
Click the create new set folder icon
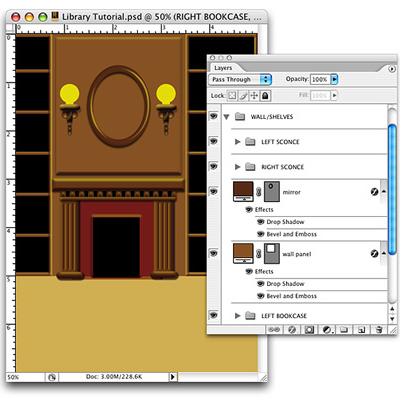(344, 330)
